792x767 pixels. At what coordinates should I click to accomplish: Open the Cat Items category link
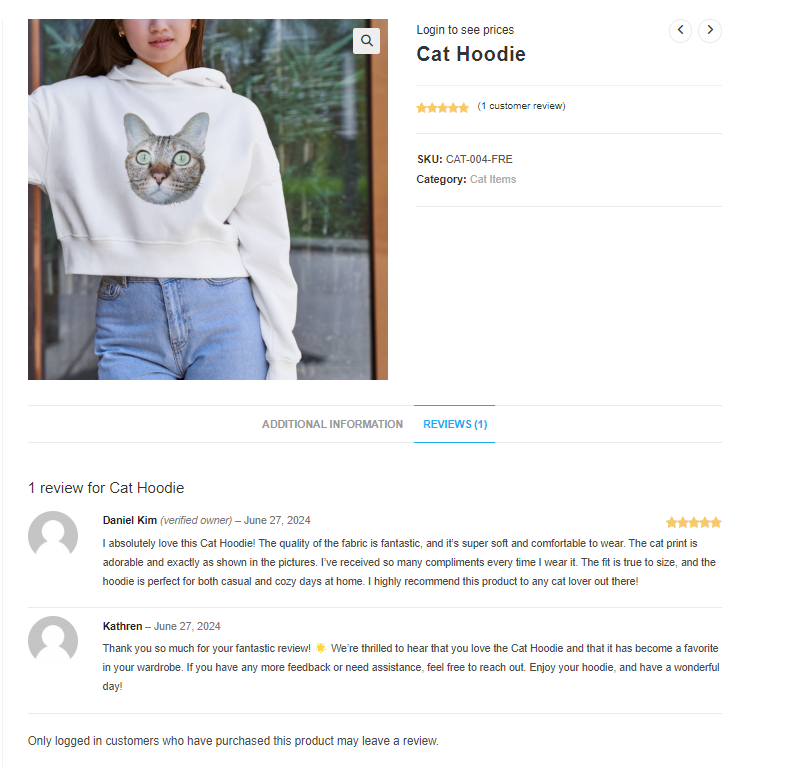[x=493, y=179]
